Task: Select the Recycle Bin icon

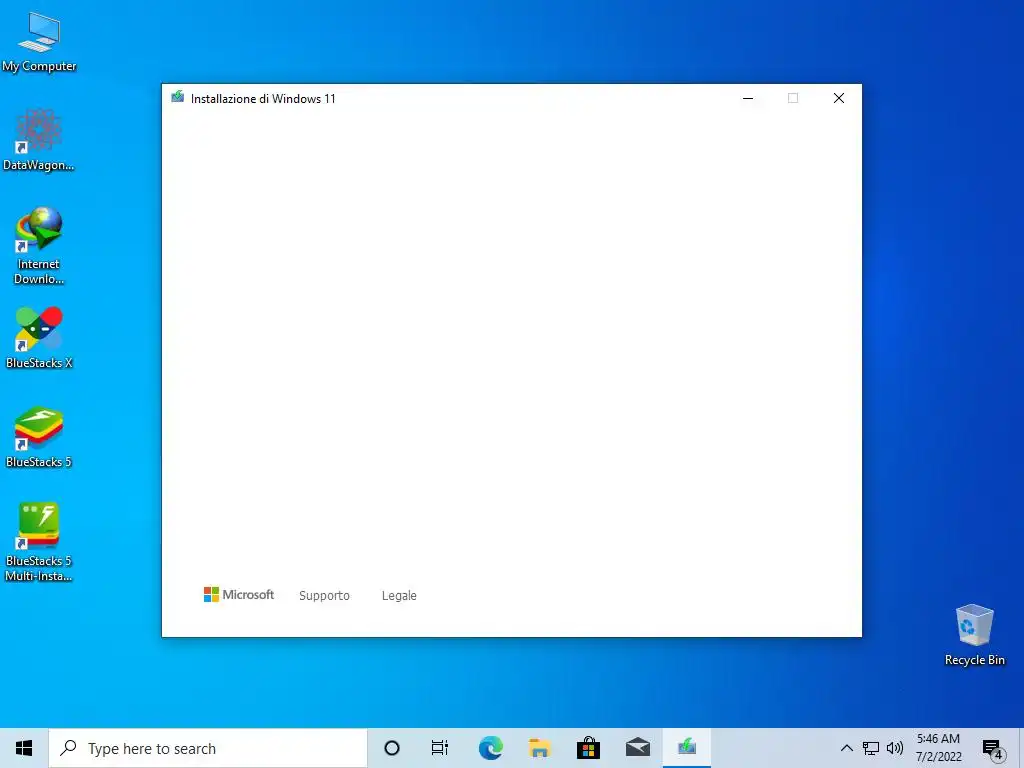Action: click(974, 635)
